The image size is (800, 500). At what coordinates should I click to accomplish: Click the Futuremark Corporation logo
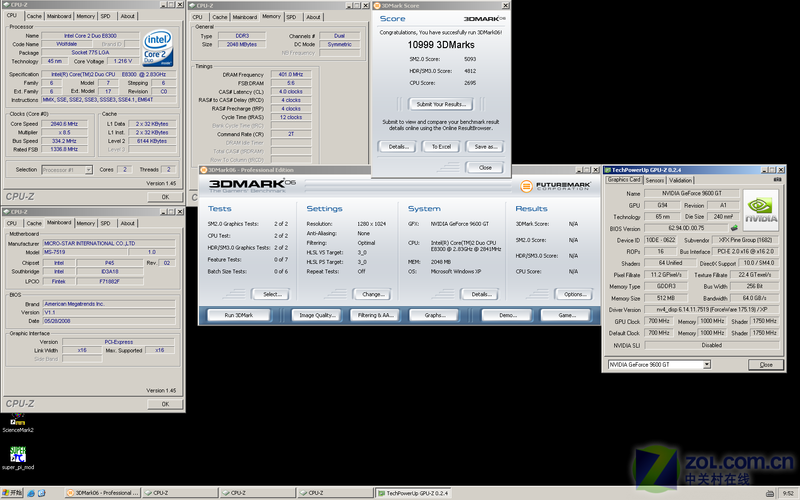click(556, 186)
